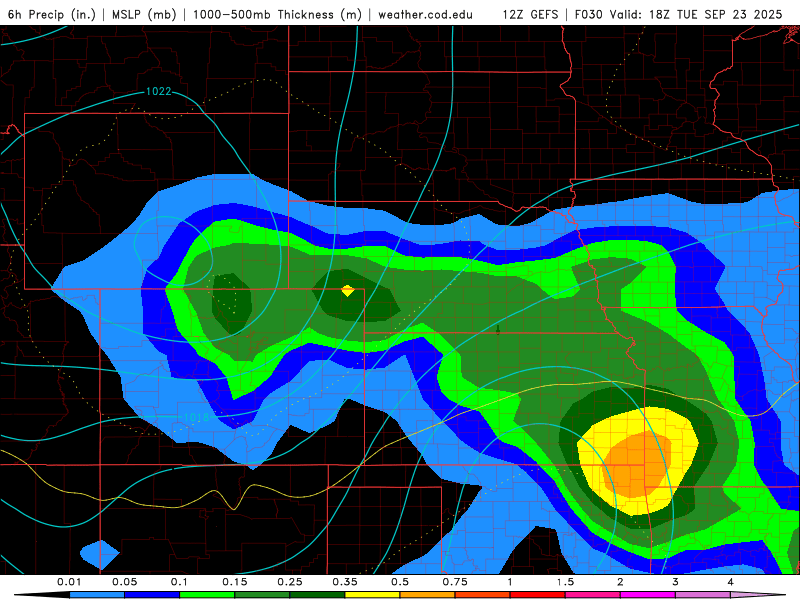Click the 0.25 legend value
The height and width of the screenshot is (600, 800).
(290, 582)
